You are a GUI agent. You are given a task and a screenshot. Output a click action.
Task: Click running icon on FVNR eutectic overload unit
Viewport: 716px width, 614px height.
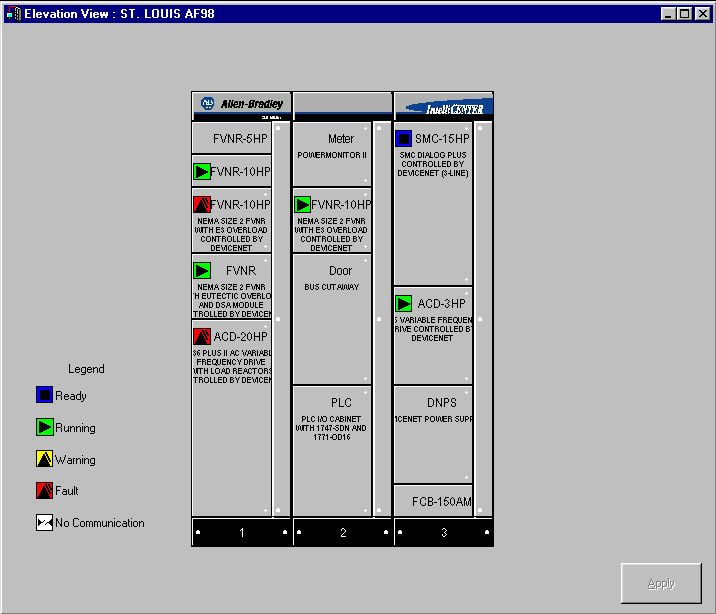click(201, 270)
